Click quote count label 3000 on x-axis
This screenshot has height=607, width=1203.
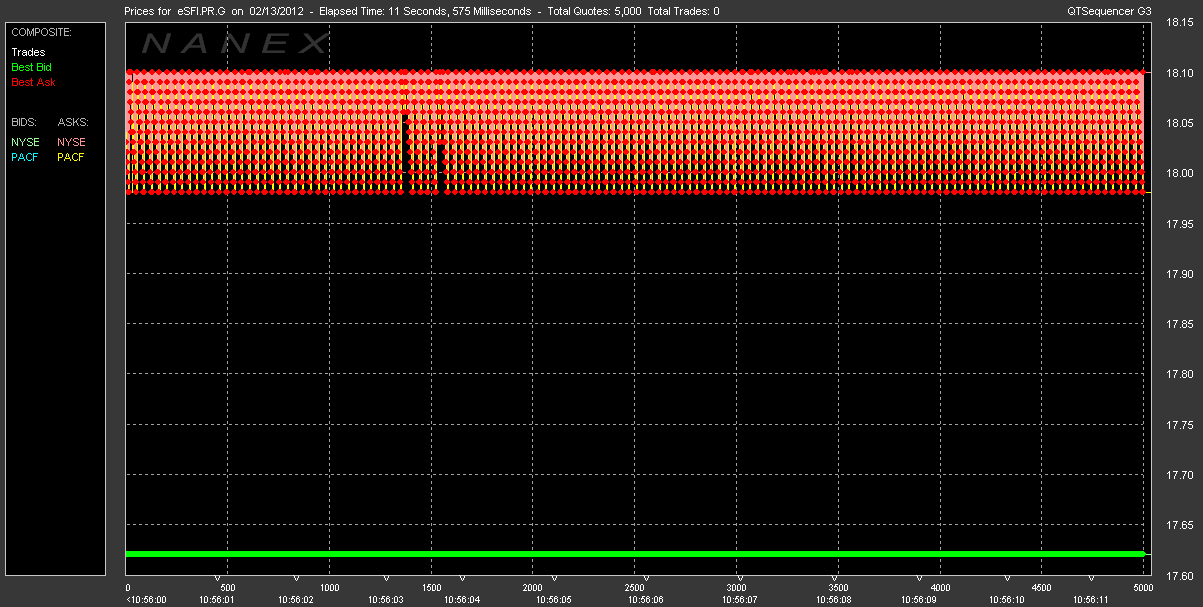coord(737,588)
